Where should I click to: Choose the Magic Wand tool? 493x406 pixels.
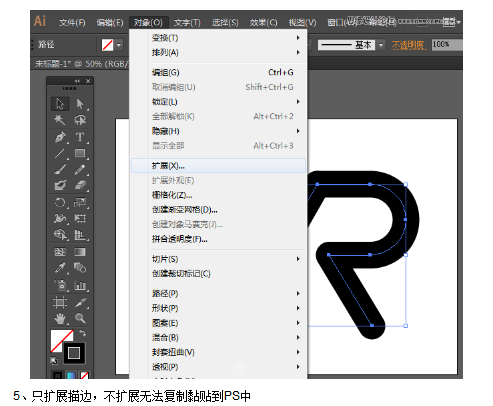[60, 120]
